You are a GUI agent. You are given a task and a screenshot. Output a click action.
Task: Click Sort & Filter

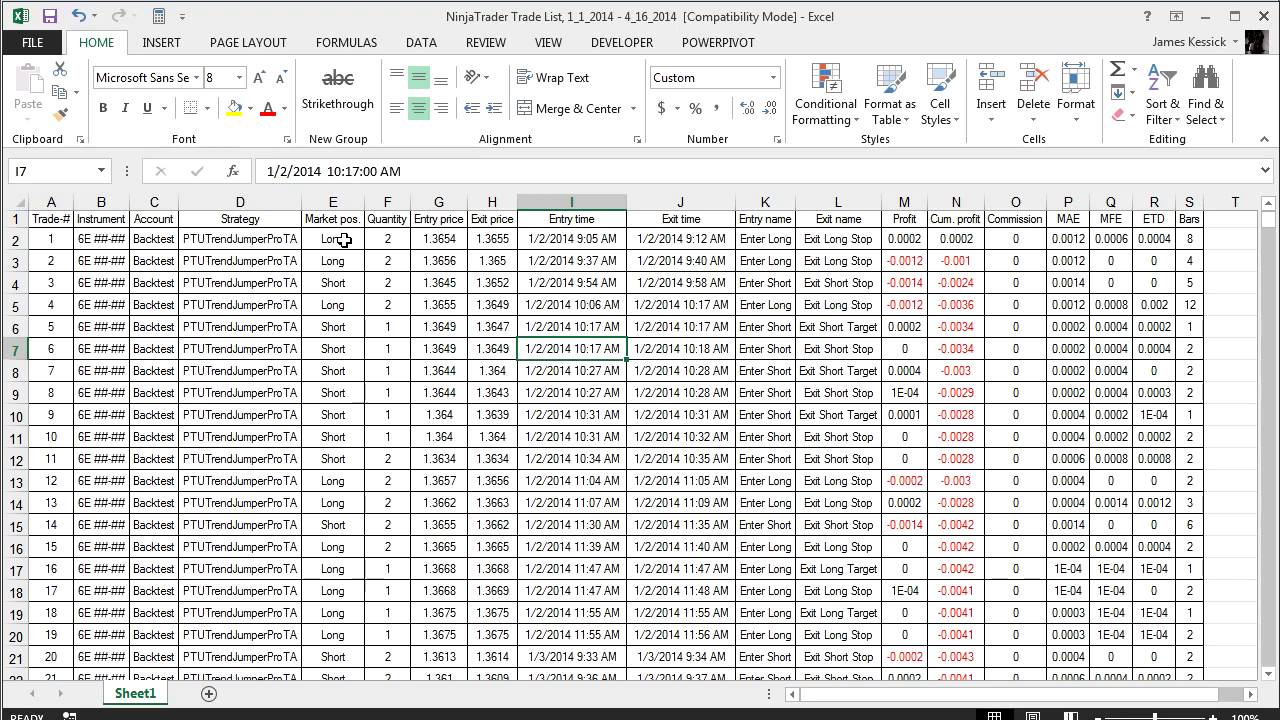(x=1162, y=95)
